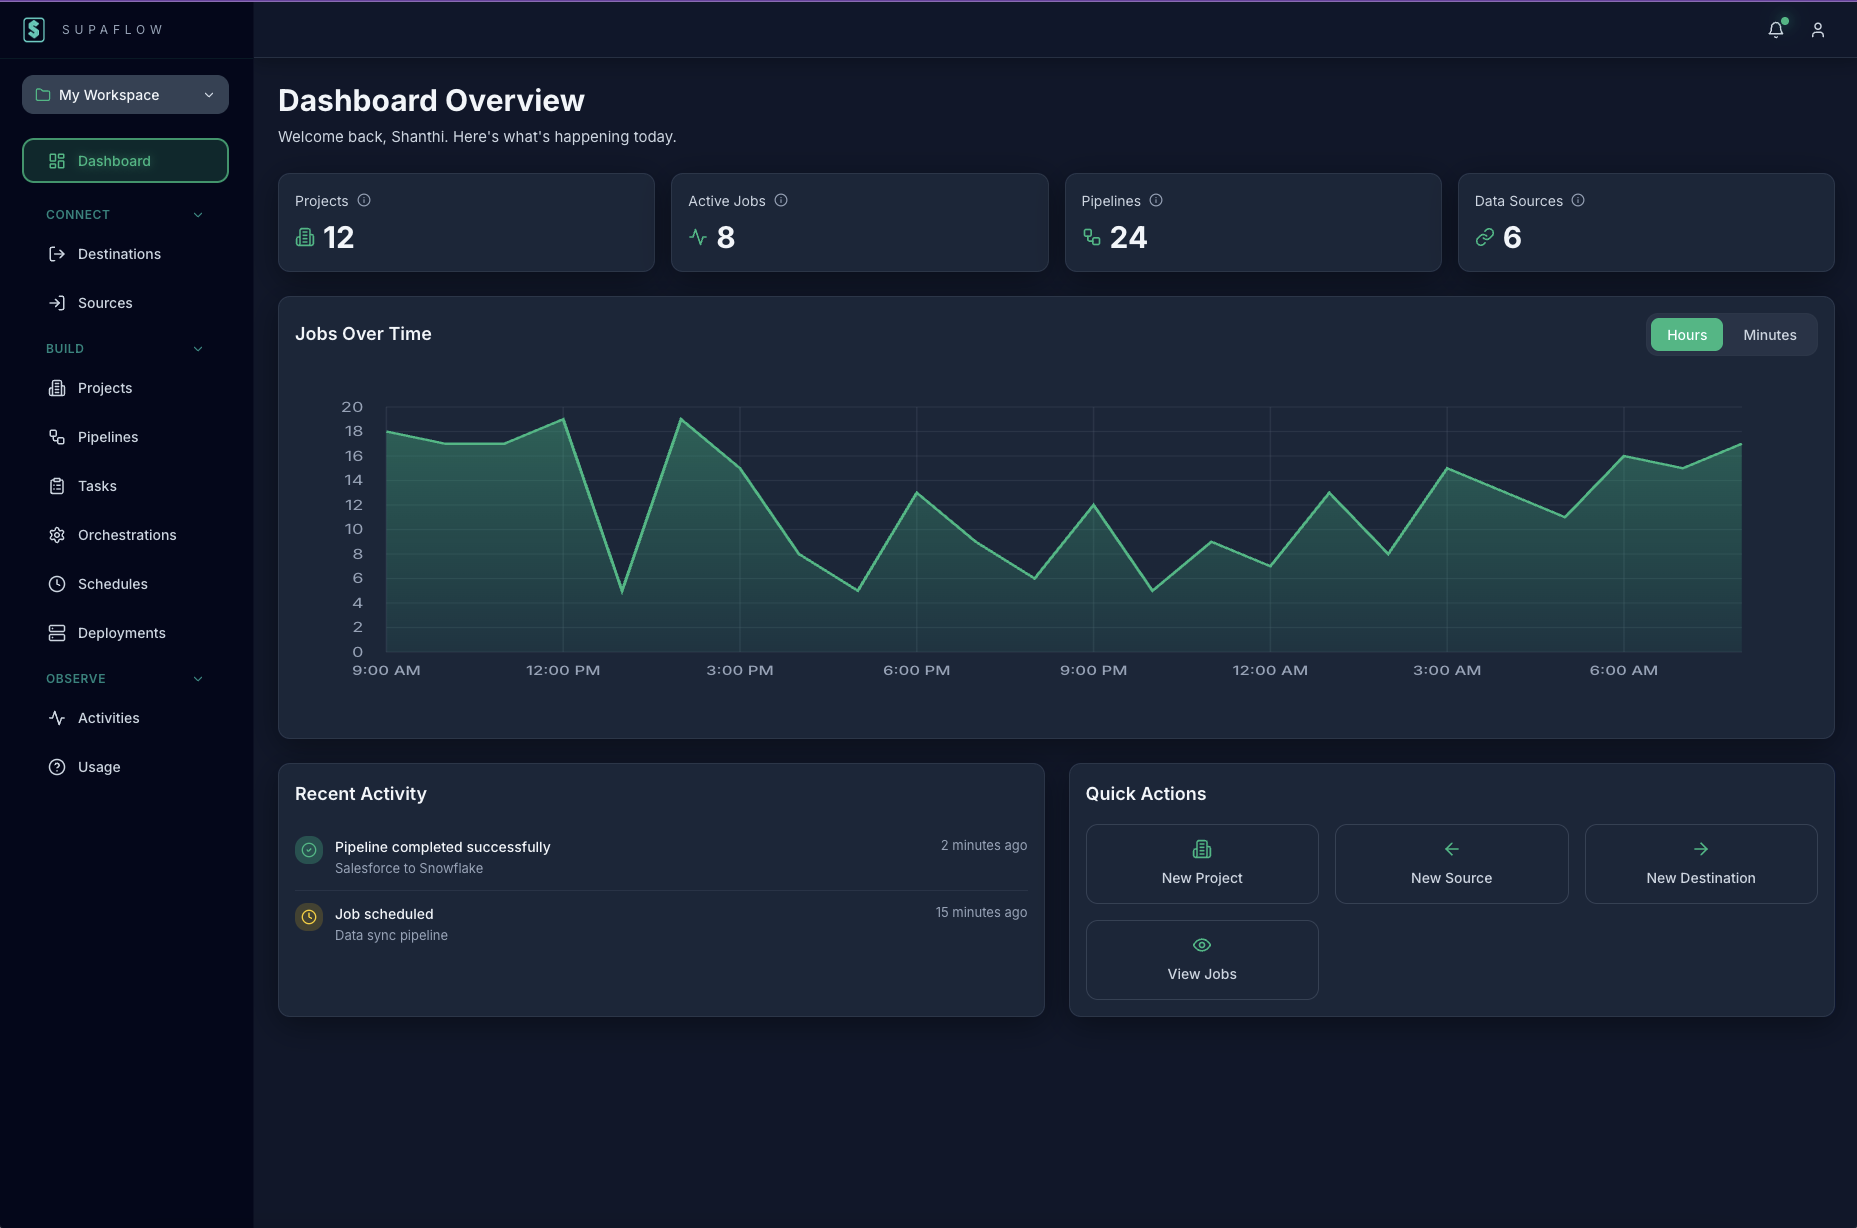Click the link icon beside 6
Viewport: 1857px width, 1228px height.
click(1485, 237)
